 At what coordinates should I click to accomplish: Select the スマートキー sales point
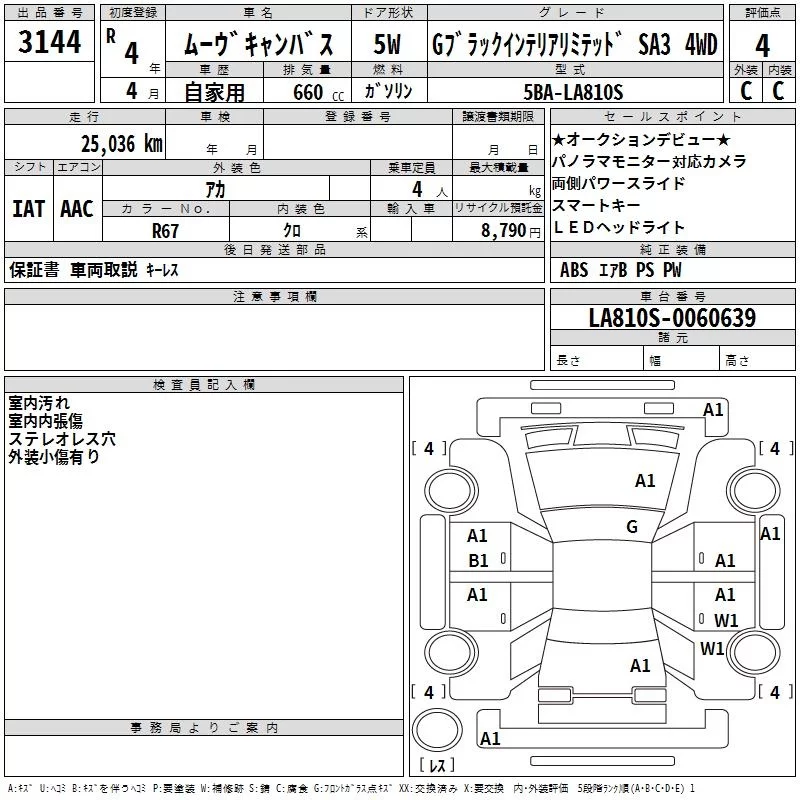596,205
